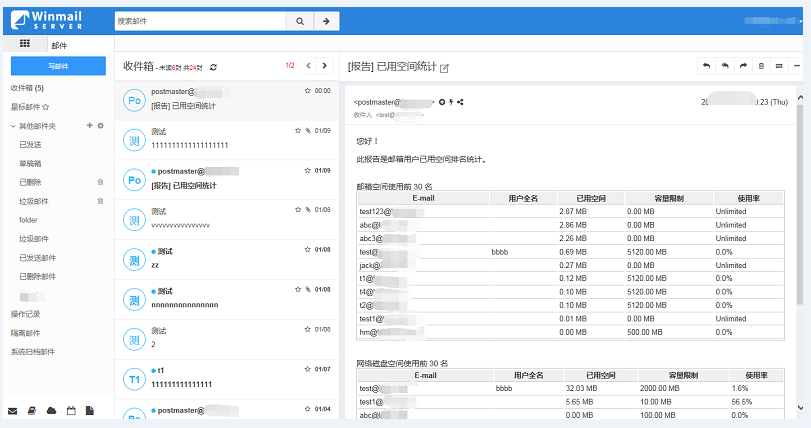Image resolution: width=811 pixels, height=428 pixels.
Task: Click T1 avatar in mail list
Action: [x=134, y=379]
